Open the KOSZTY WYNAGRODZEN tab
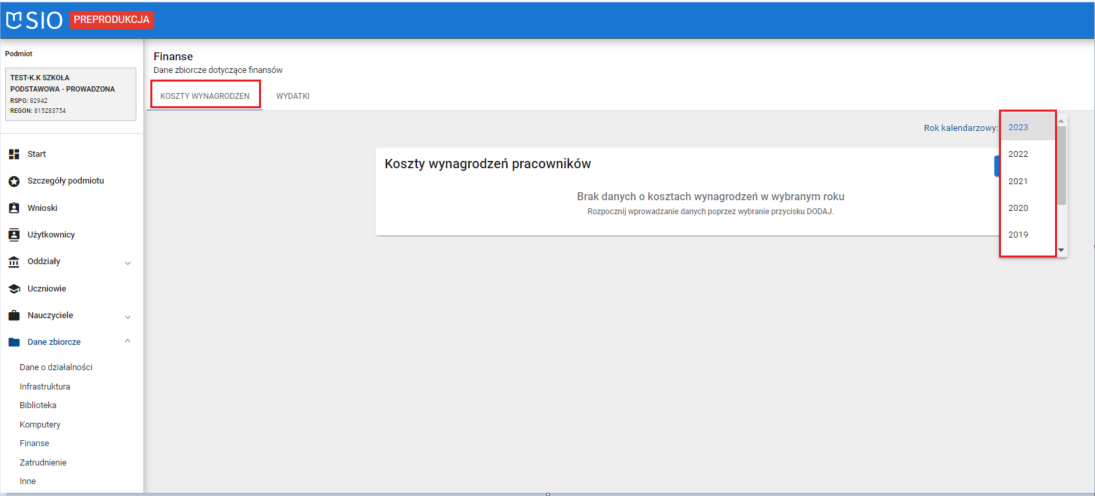The width and height of the screenshot is (1095, 496). (x=205, y=96)
